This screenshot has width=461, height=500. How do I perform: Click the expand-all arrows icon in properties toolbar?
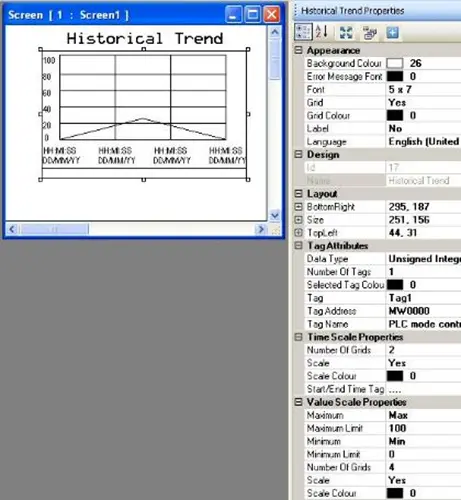pos(346,33)
